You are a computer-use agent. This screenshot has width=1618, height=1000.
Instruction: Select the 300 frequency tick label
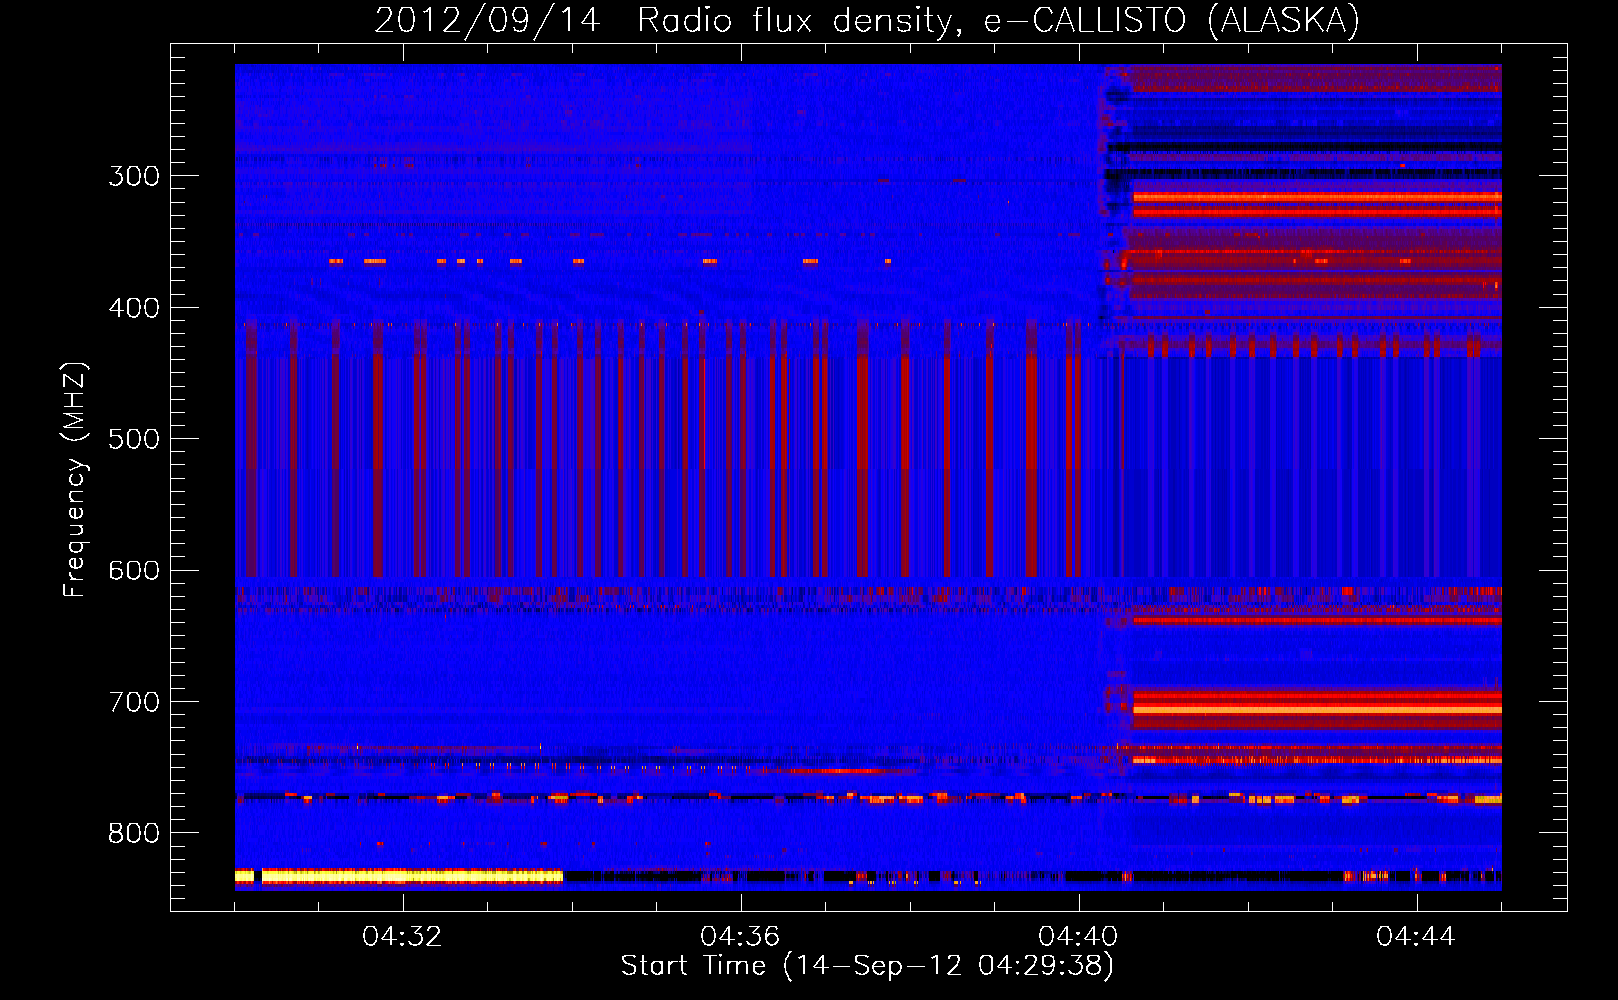click(x=134, y=176)
